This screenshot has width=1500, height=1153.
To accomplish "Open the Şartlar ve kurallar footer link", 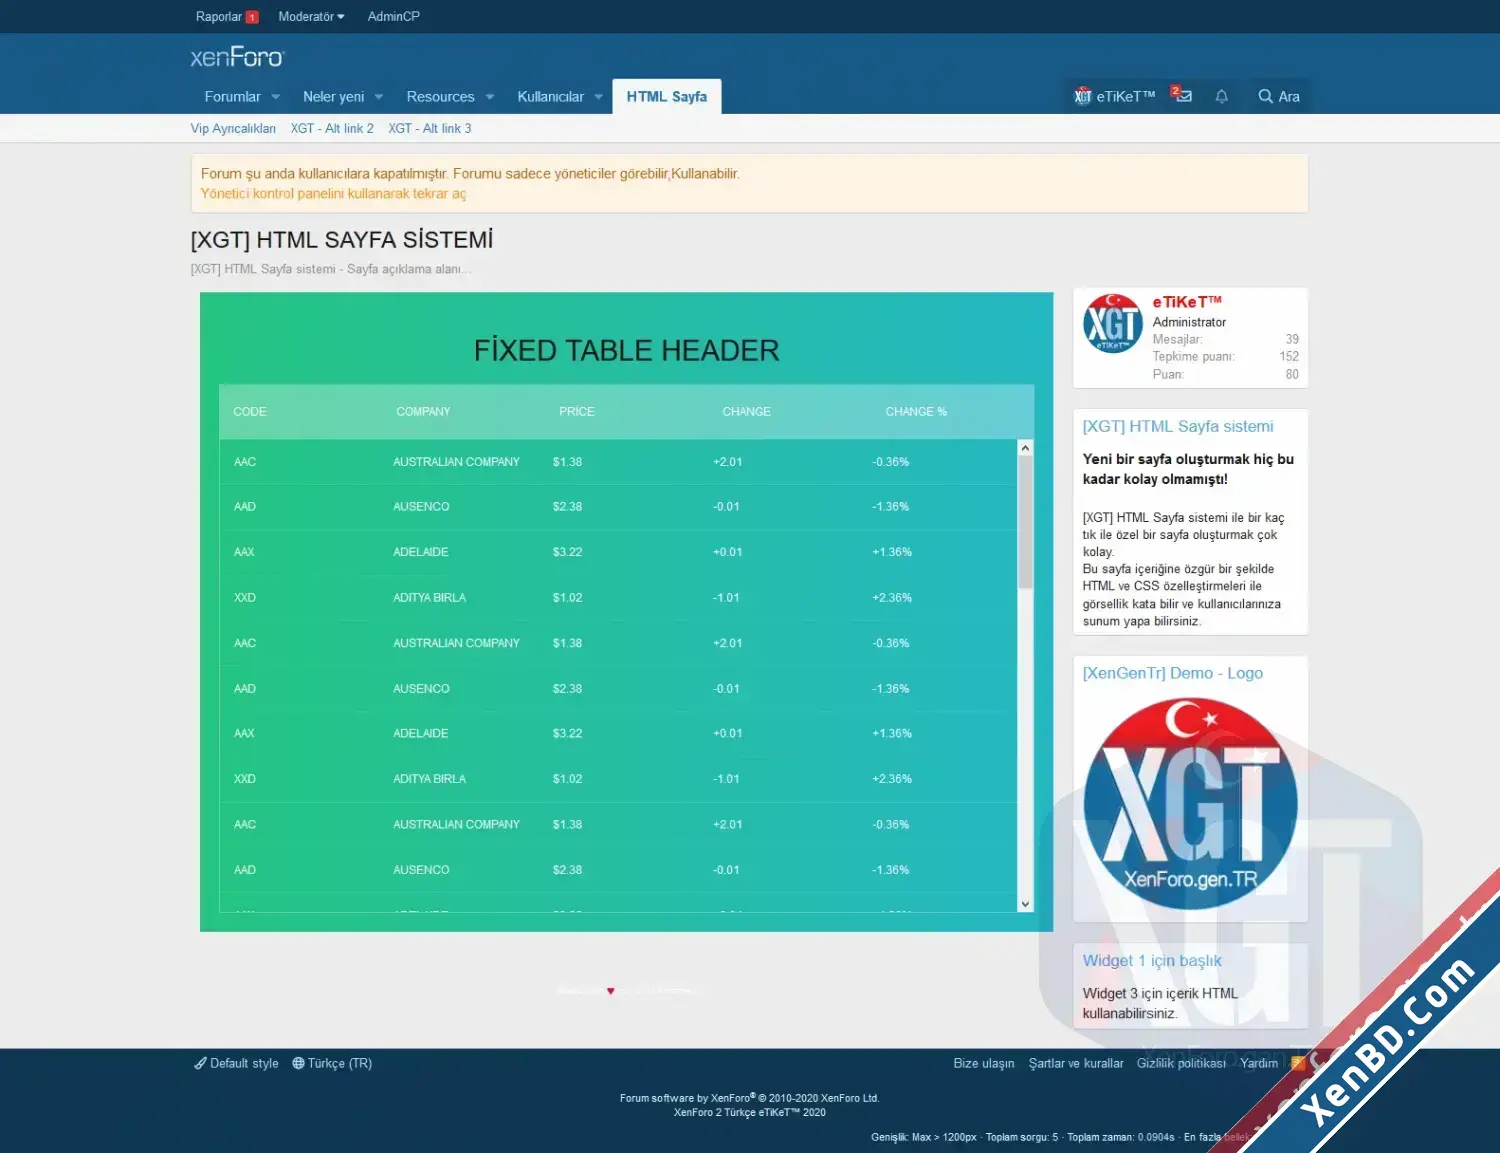I will pyautogui.click(x=1076, y=1063).
